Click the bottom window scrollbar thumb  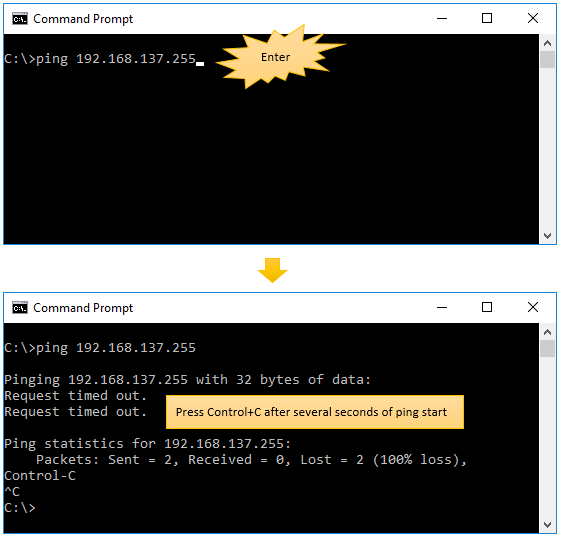547,349
